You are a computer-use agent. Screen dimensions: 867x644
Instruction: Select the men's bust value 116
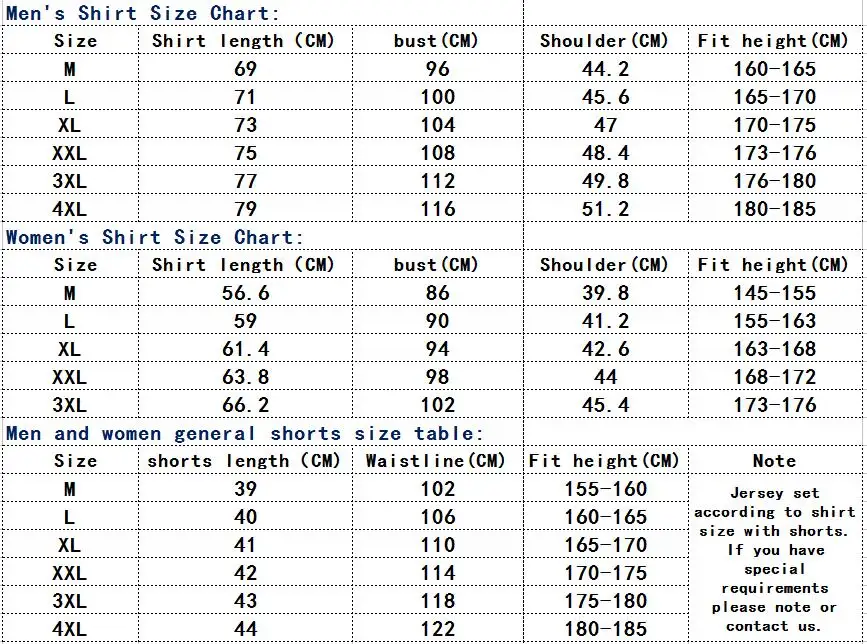[438, 209]
